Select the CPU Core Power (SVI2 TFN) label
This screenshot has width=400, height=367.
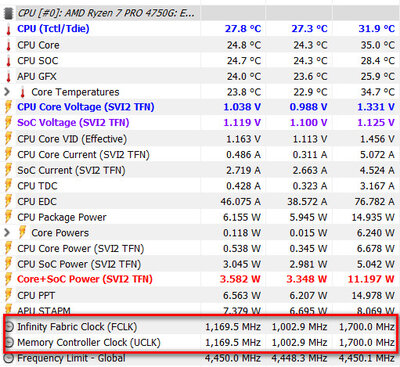pyautogui.click(x=81, y=248)
